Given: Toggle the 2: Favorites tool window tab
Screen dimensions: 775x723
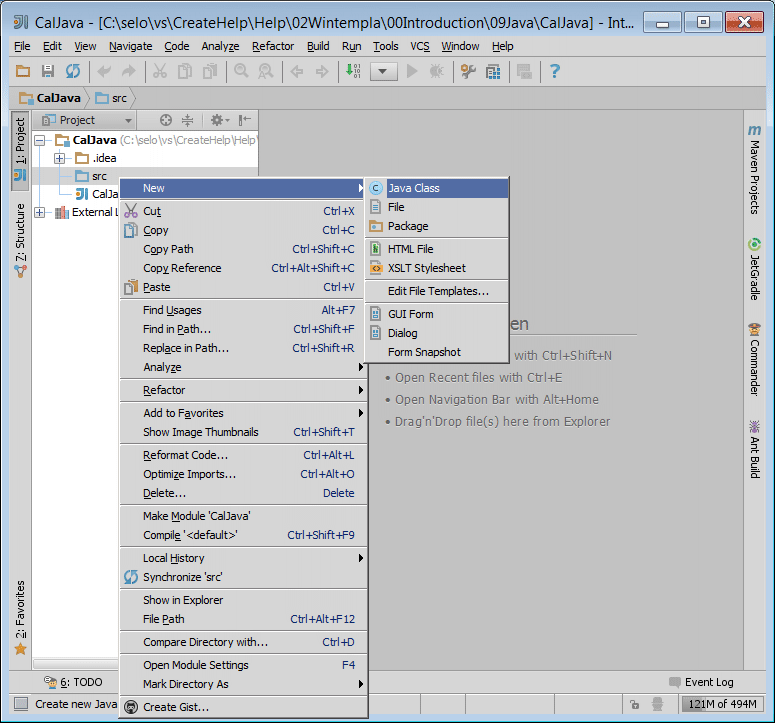Looking at the screenshot, I should pos(20,618).
